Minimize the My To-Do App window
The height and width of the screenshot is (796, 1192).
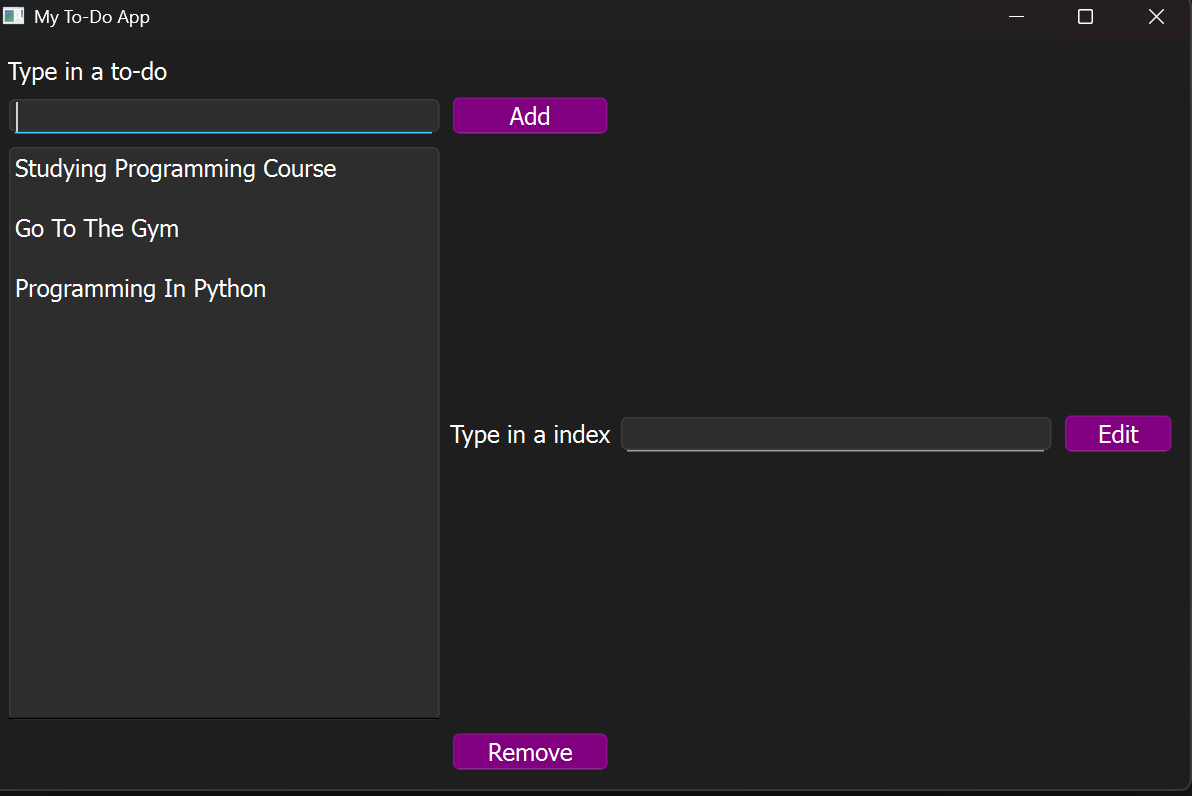(1016, 17)
